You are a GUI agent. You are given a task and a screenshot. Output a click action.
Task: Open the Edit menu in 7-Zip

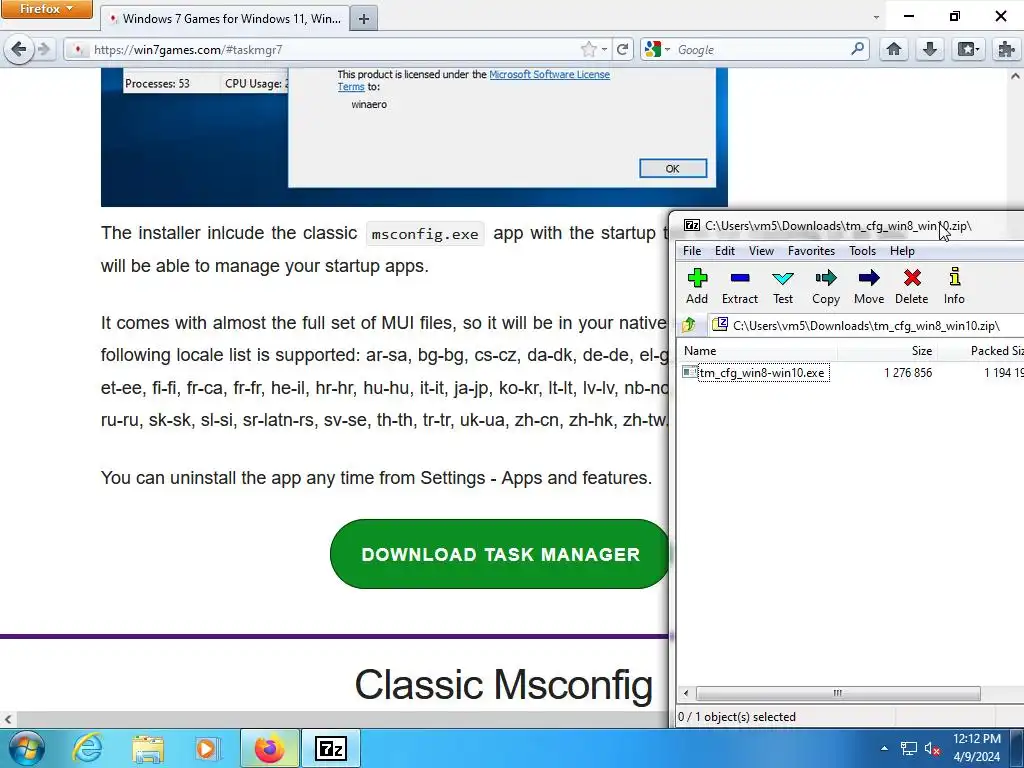[724, 251]
